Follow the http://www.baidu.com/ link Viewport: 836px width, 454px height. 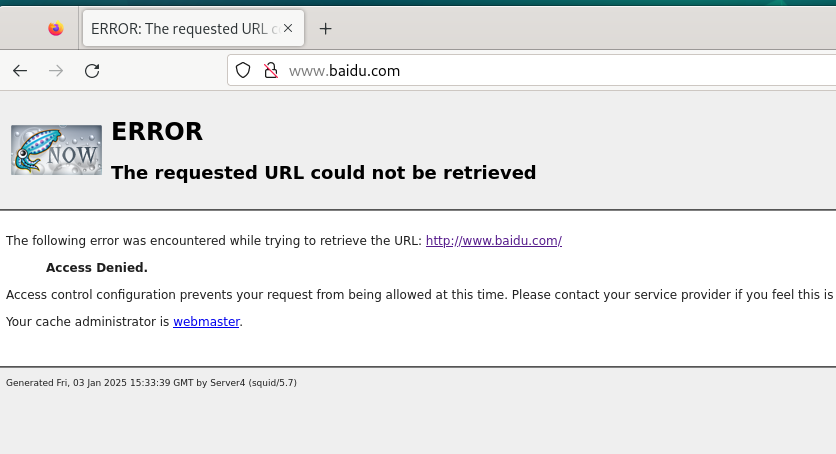tap(494, 240)
